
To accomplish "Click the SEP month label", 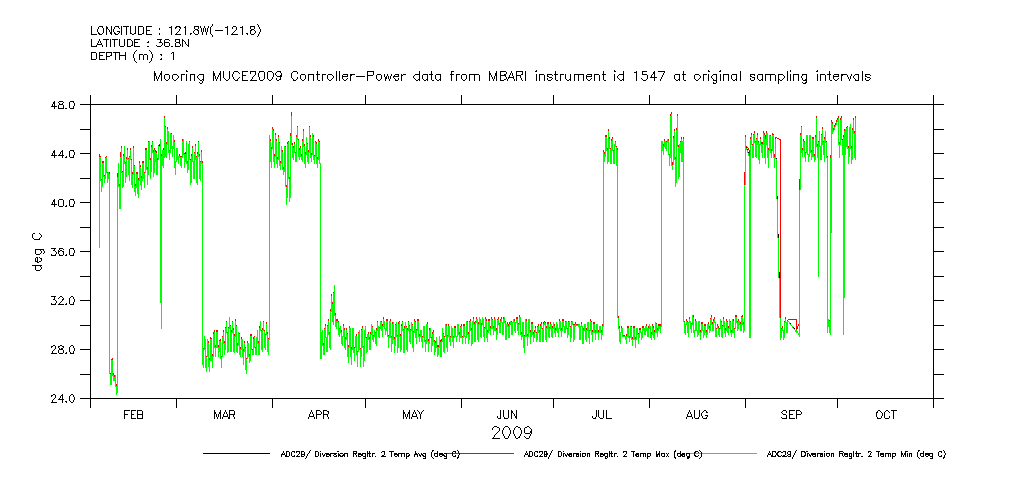I will (x=791, y=414).
